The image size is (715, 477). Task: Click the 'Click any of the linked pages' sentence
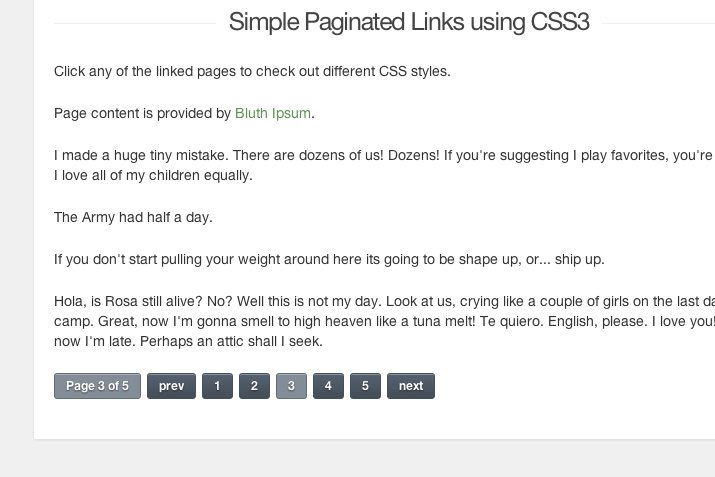(252, 72)
